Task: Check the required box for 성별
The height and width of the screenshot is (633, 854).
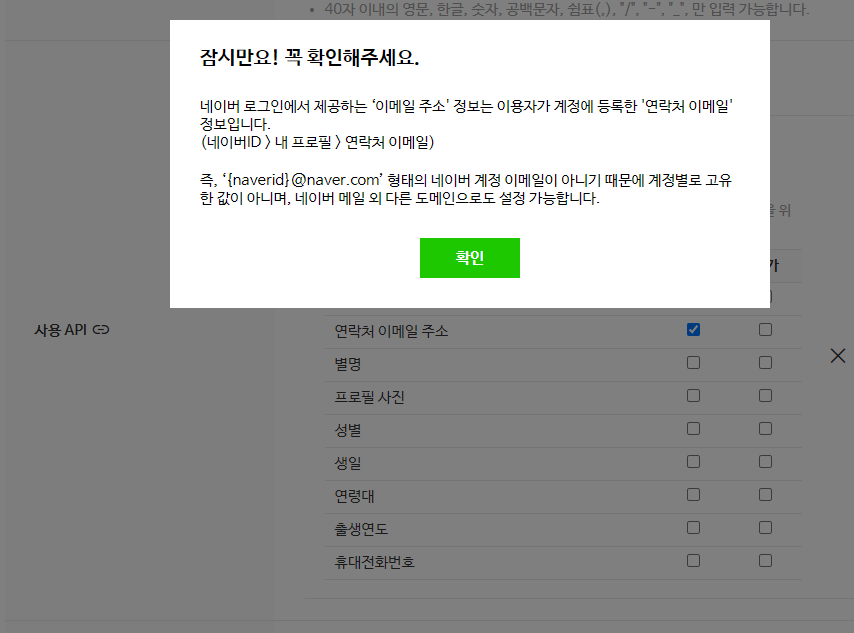Action: (x=693, y=429)
